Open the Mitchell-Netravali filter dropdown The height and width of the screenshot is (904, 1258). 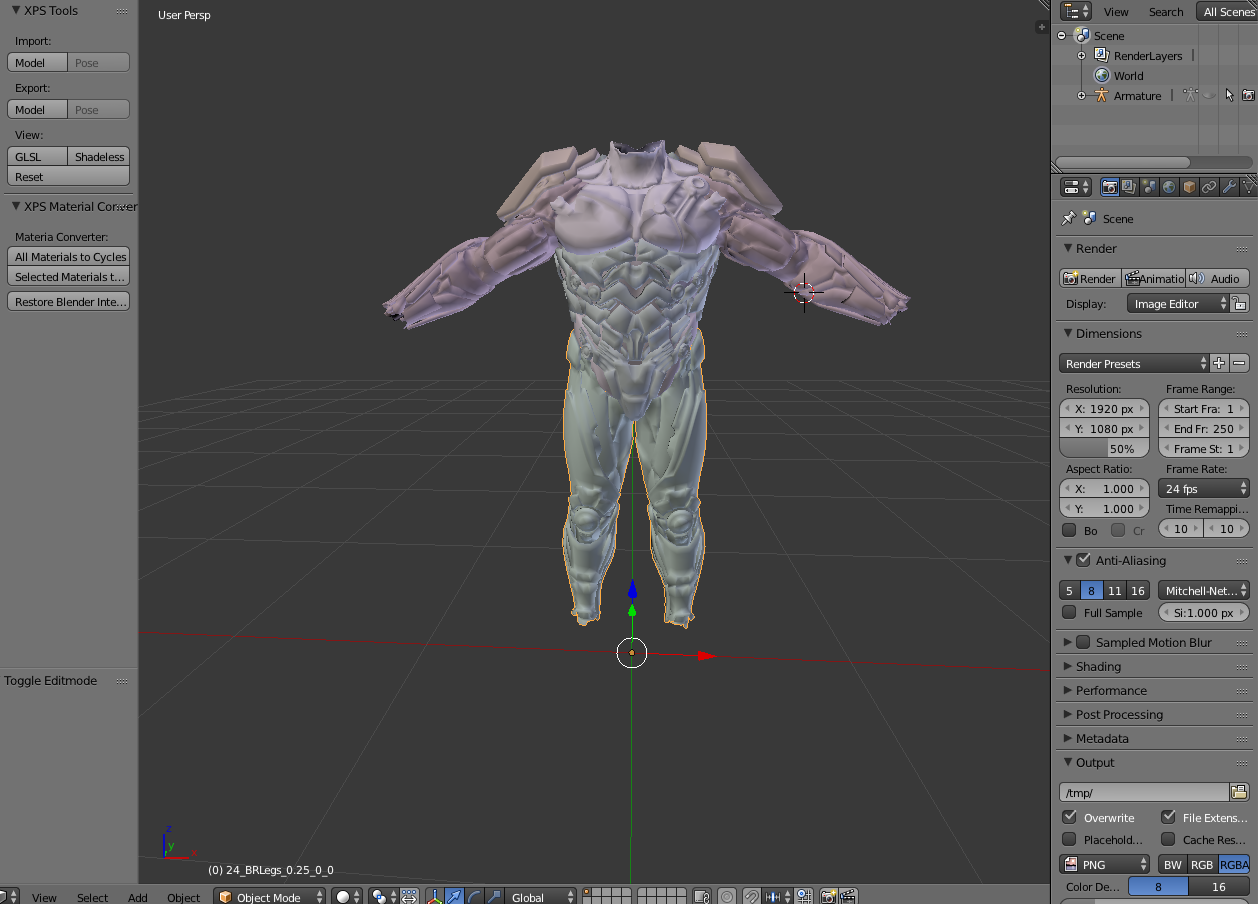pos(1204,591)
